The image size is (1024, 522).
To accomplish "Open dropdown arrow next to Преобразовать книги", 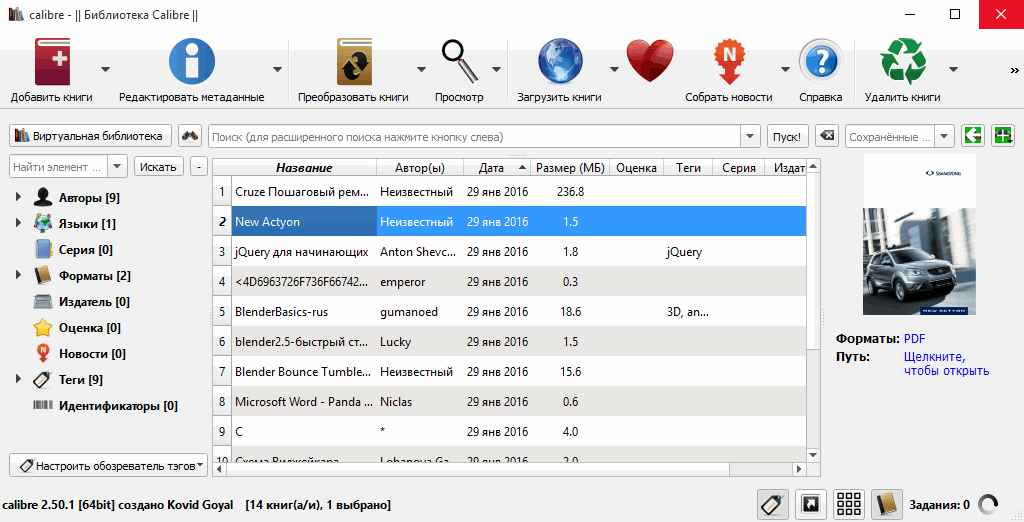I will pyautogui.click(x=421, y=69).
